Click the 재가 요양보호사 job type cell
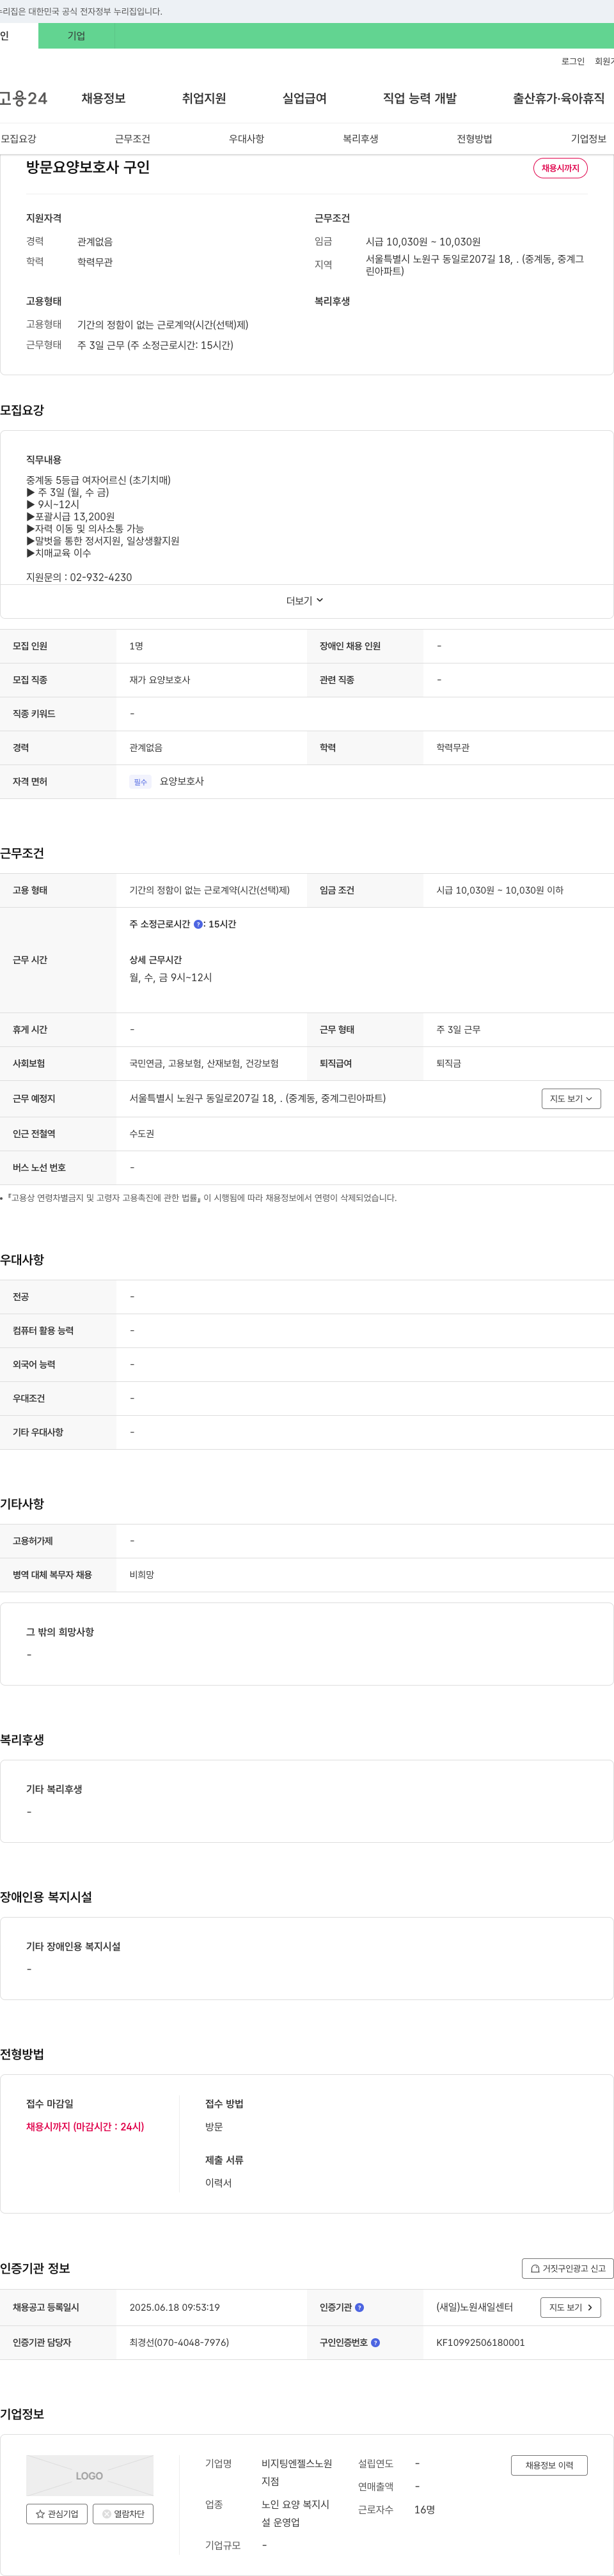Screen dimensions: 614x2576 [160, 680]
